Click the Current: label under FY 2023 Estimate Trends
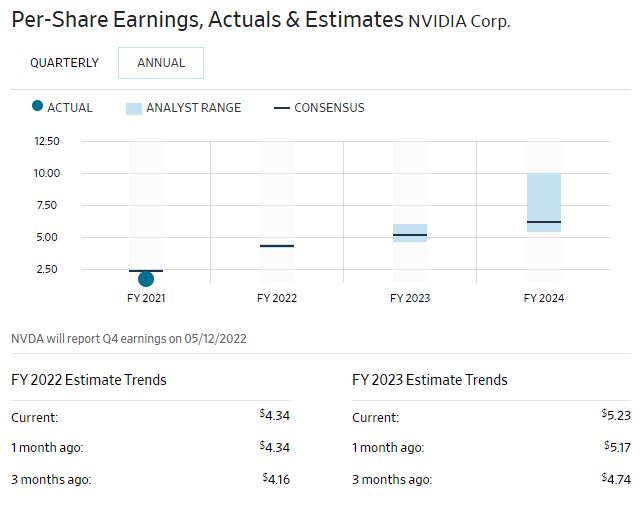The height and width of the screenshot is (506, 640). pyautogui.click(x=376, y=418)
